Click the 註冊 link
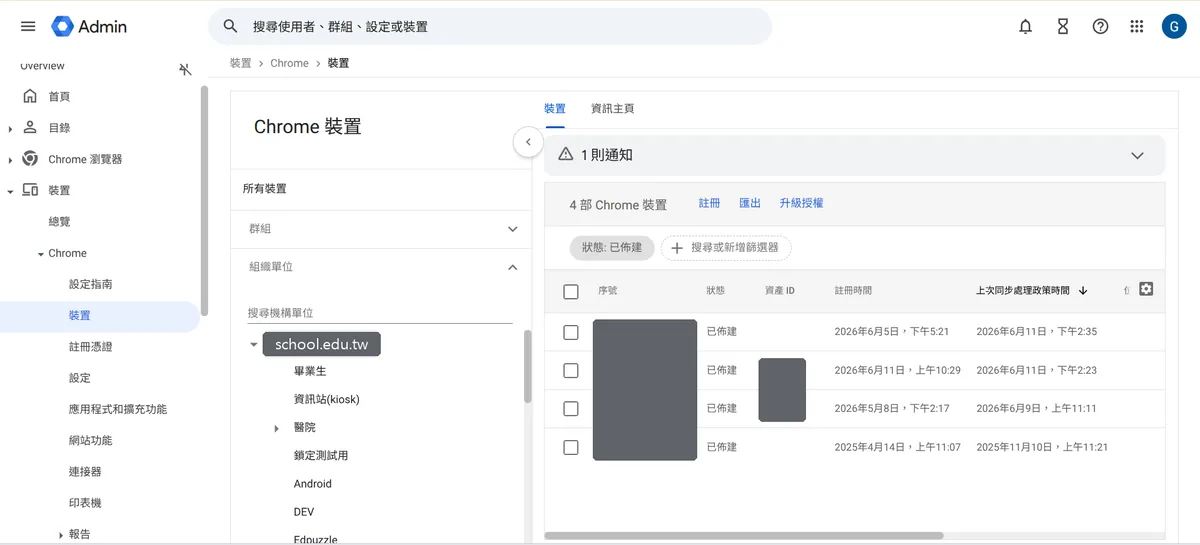The image size is (1200, 545). click(709, 203)
